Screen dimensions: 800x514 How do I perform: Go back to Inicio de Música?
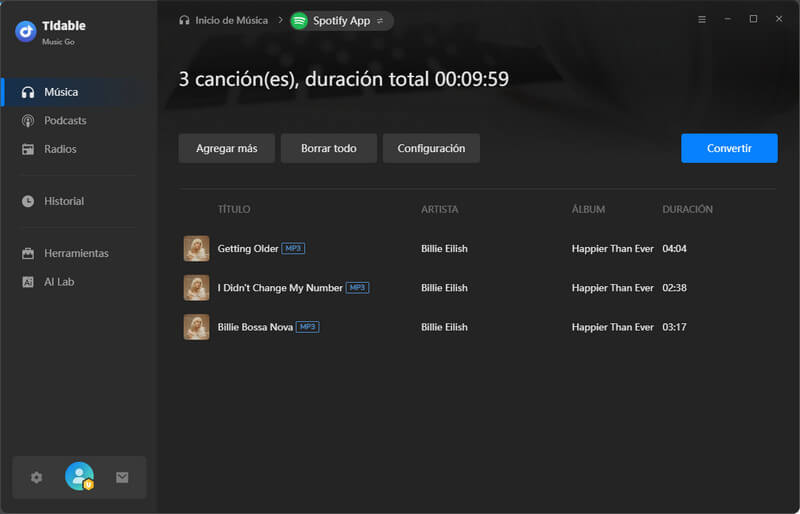click(x=223, y=20)
